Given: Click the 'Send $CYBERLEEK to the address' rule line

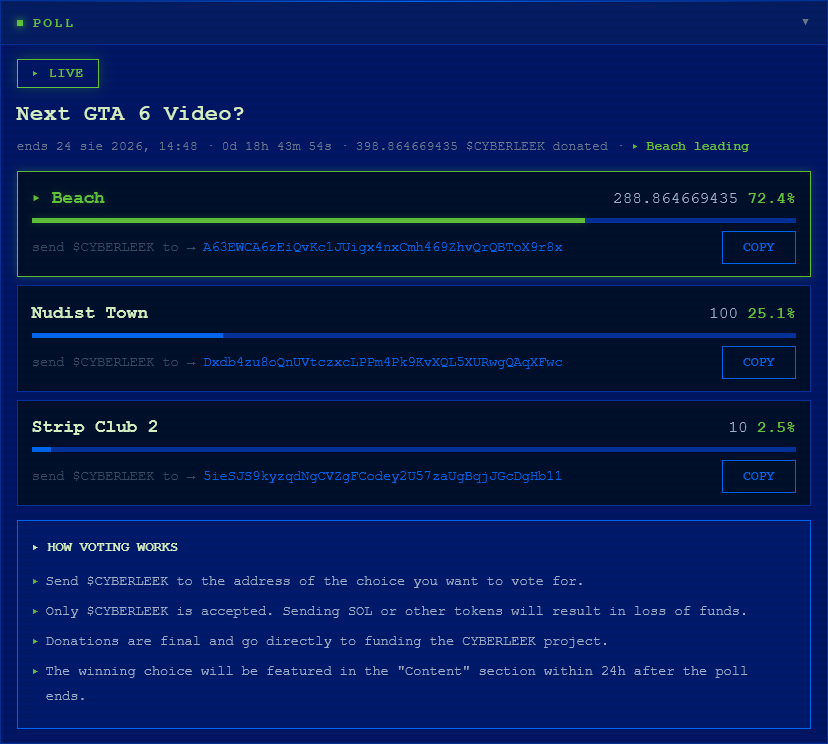Looking at the screenshot, I should 314,581.
